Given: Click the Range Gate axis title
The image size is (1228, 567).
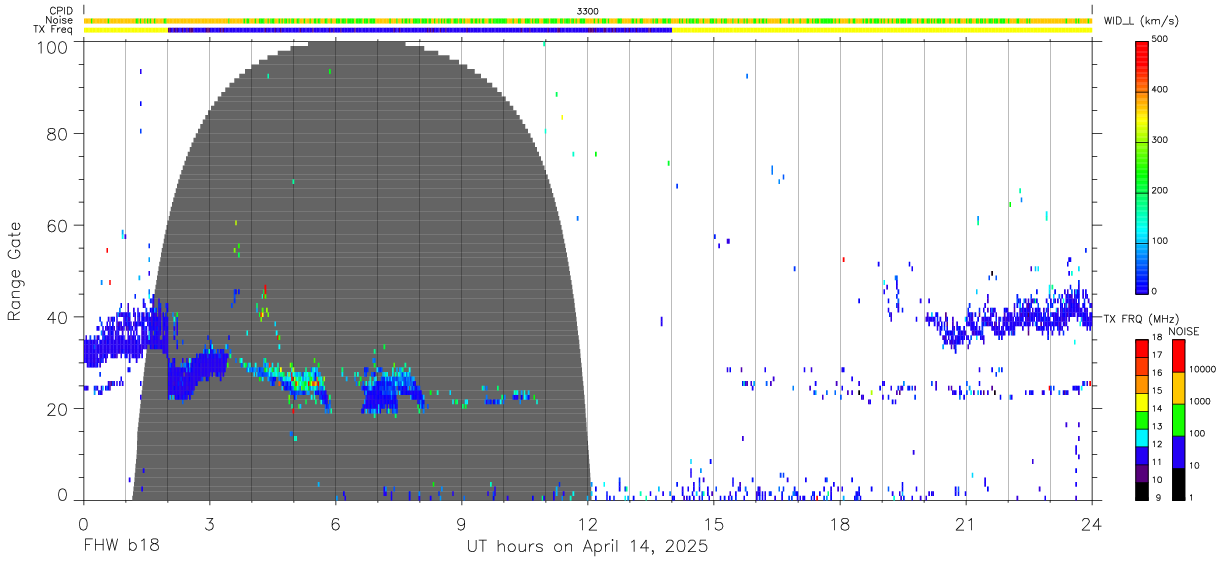Looking at the screenshot, I should click(x=15, y=271).
